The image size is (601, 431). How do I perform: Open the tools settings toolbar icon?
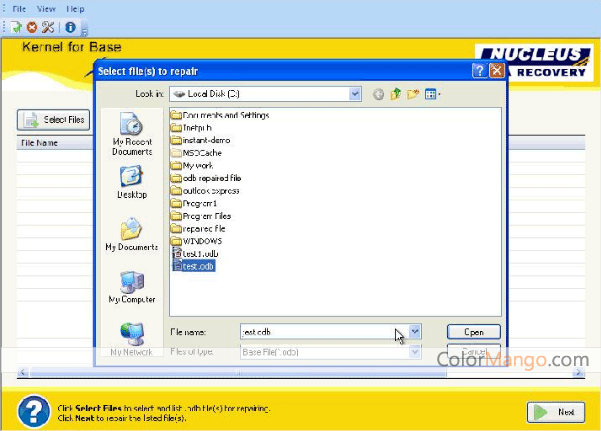tap(48, 27)
